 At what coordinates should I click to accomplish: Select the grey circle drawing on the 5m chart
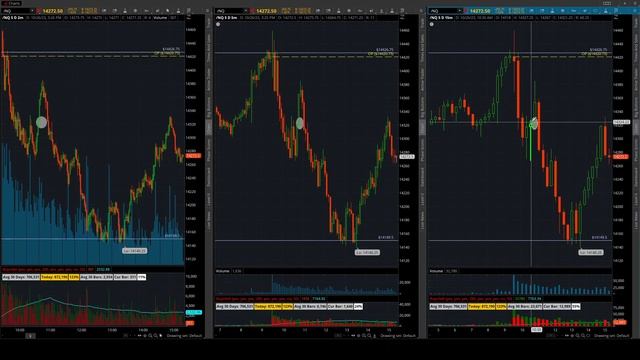[300, 123]
